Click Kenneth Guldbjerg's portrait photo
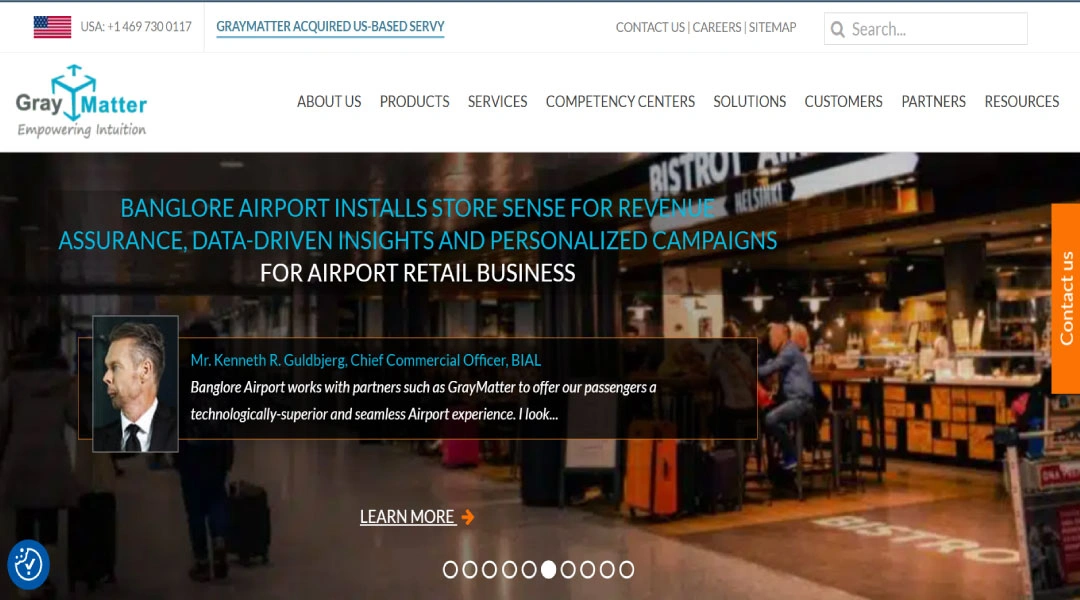 (136, 384)
